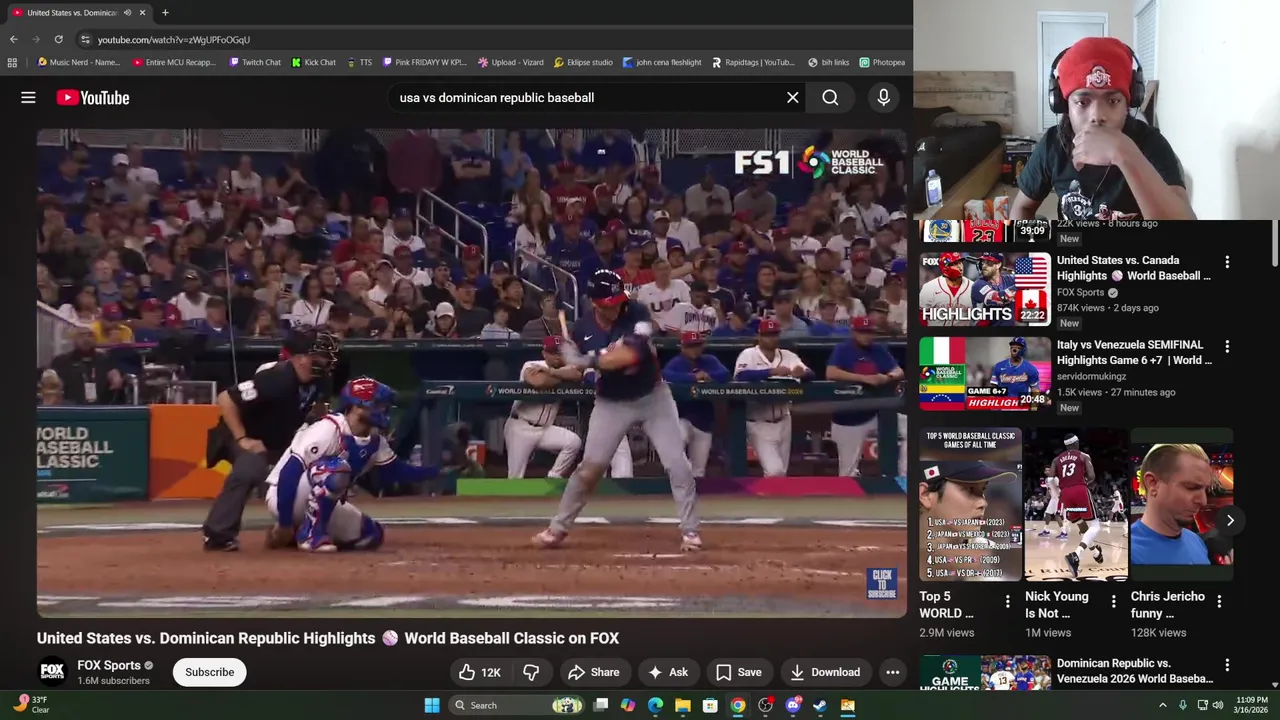Open options for Dominican Republic vs. Venezuela video
This screenshot has width=1280, height=720.
coord(1227,665)
